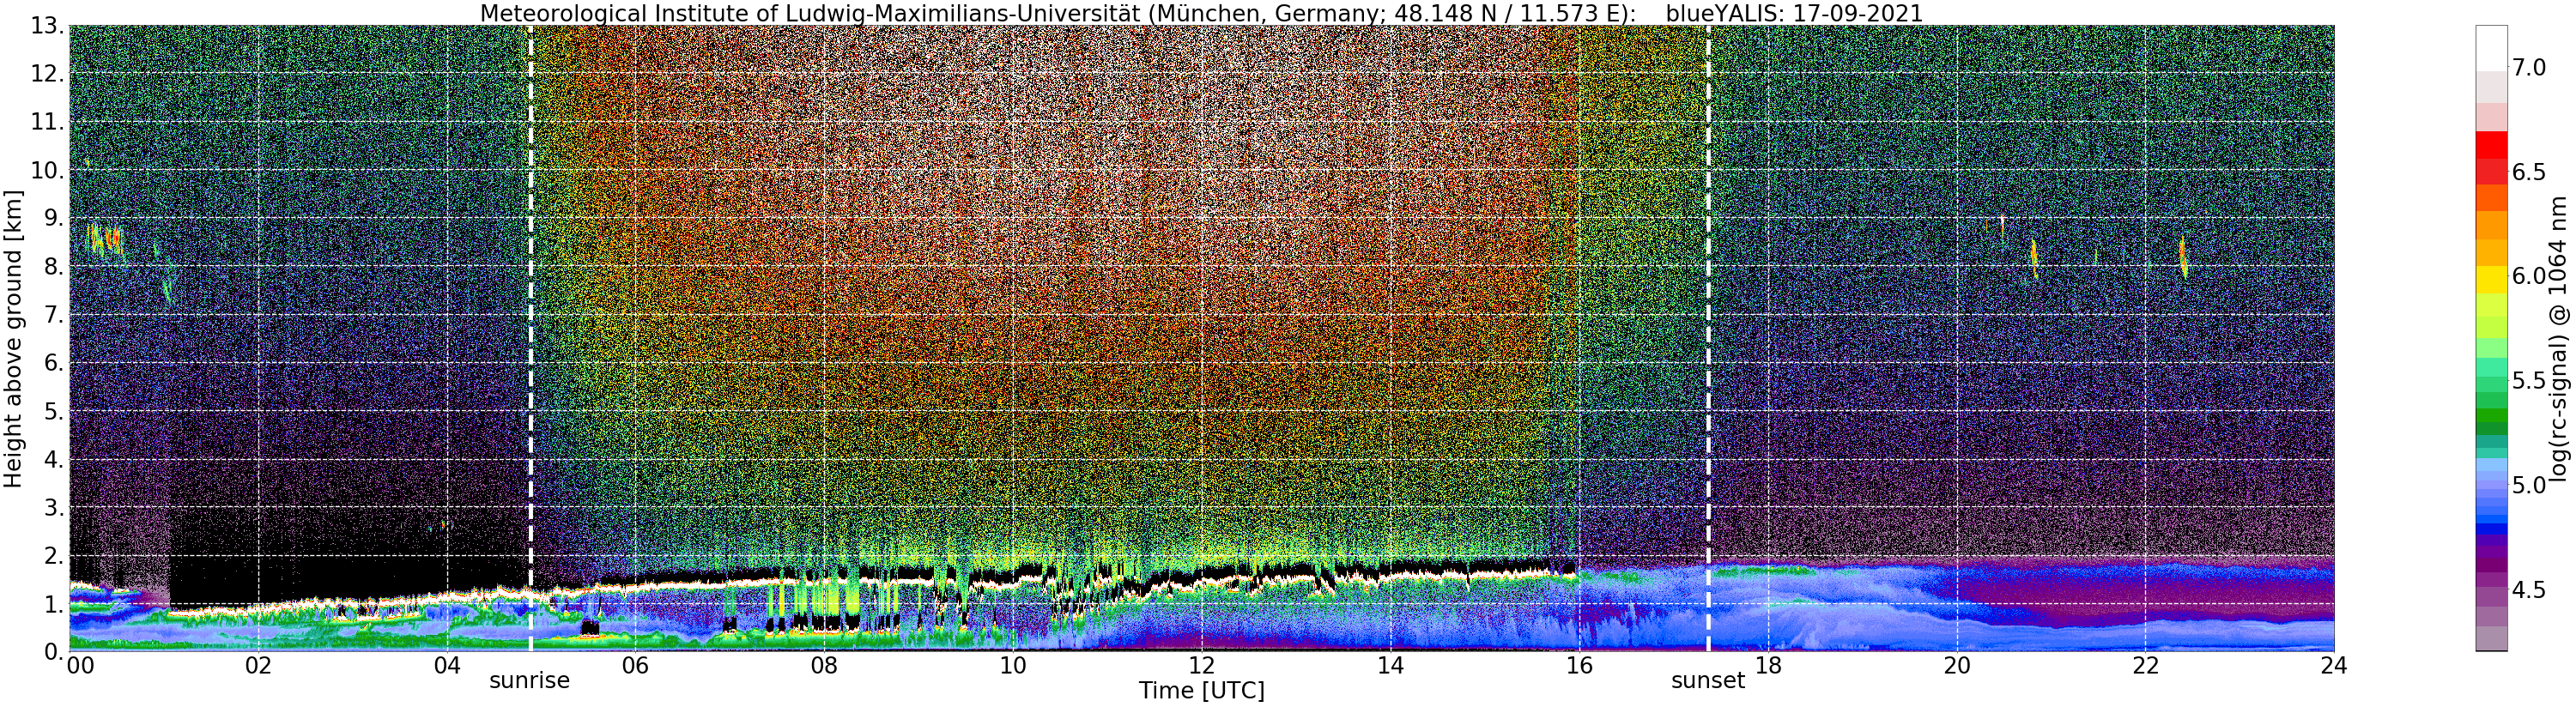Click the x-axis tick label 24
This screenshot has width=2576, height=707.
pos(2334,665)
